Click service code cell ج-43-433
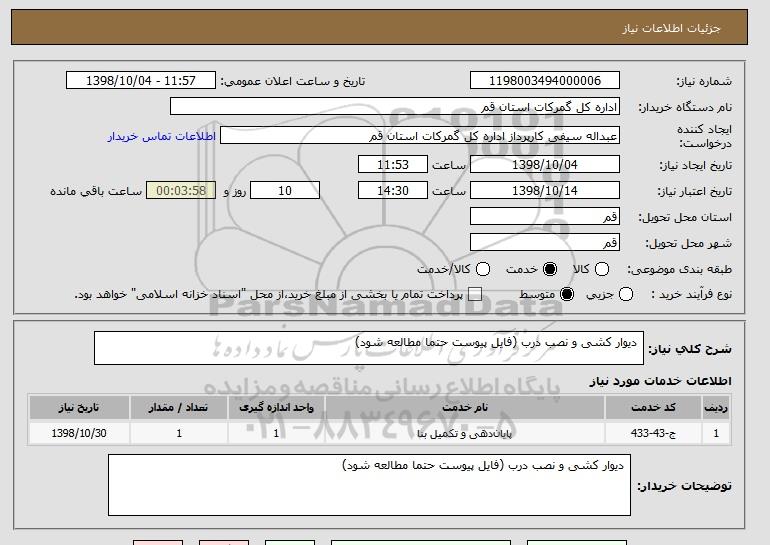Image resolution: width=770 pixels, height=545 pixels. click(654, 433)
